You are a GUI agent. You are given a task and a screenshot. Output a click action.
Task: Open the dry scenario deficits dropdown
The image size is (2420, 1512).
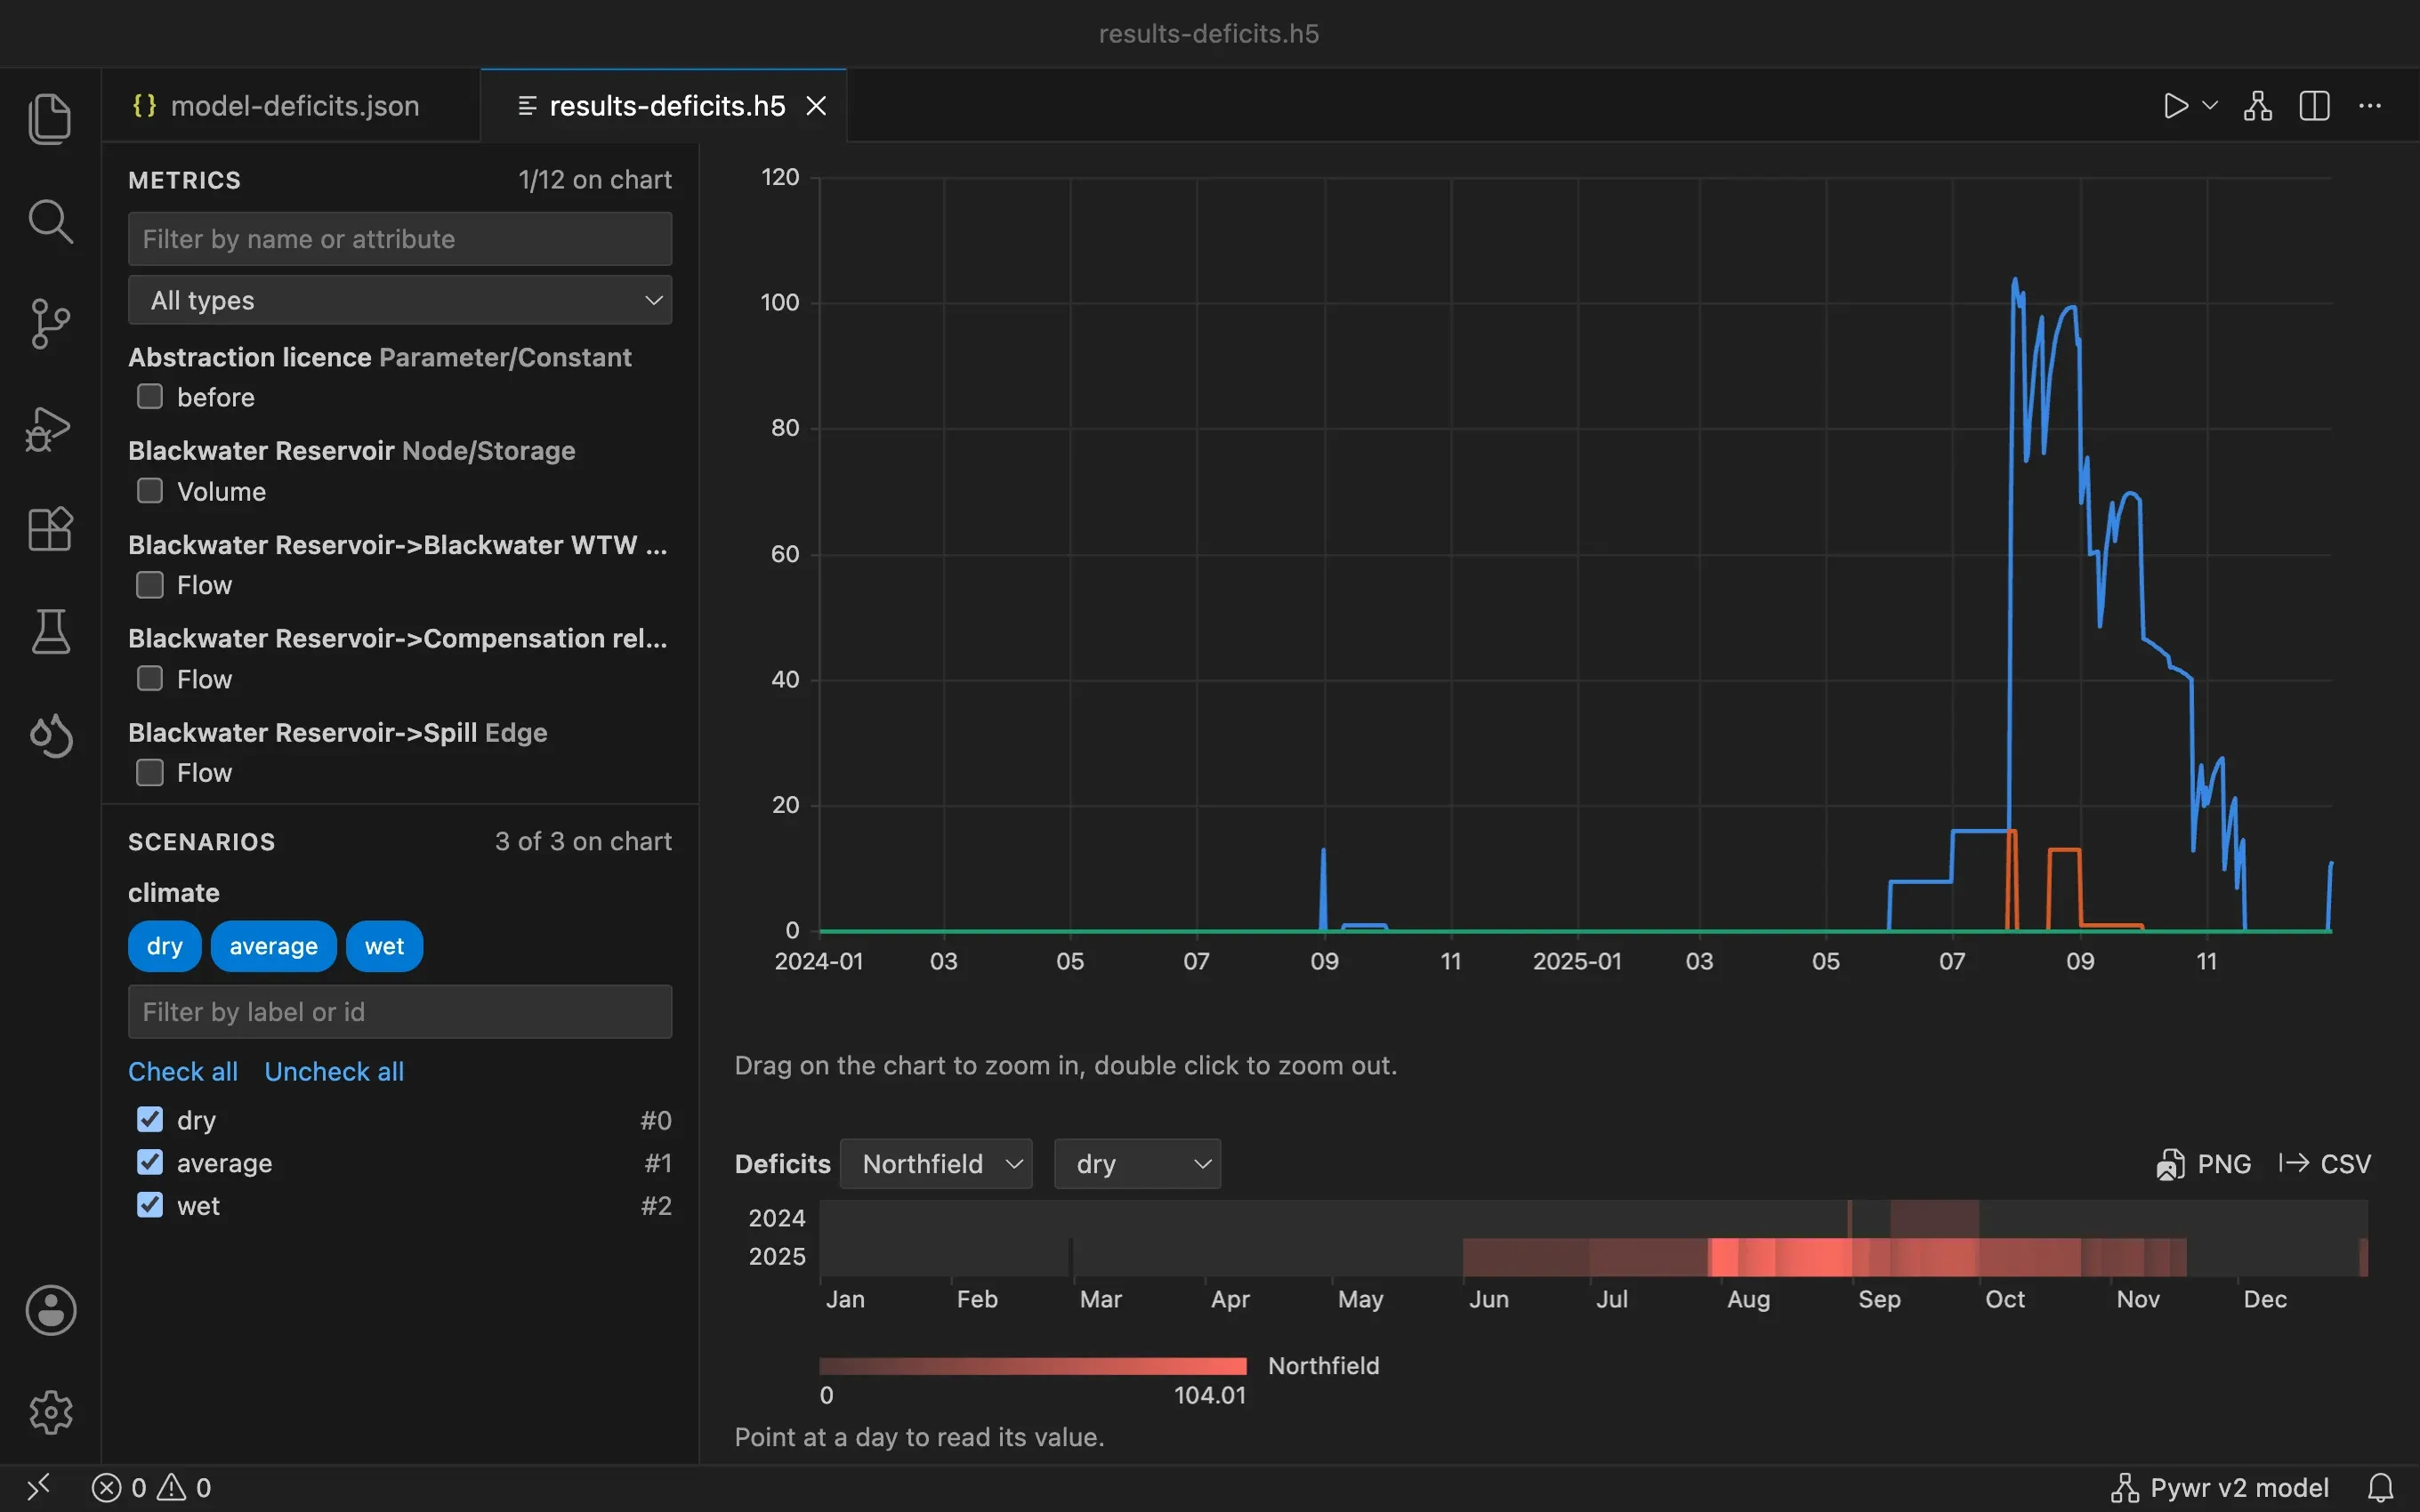coord(1137,1164)
